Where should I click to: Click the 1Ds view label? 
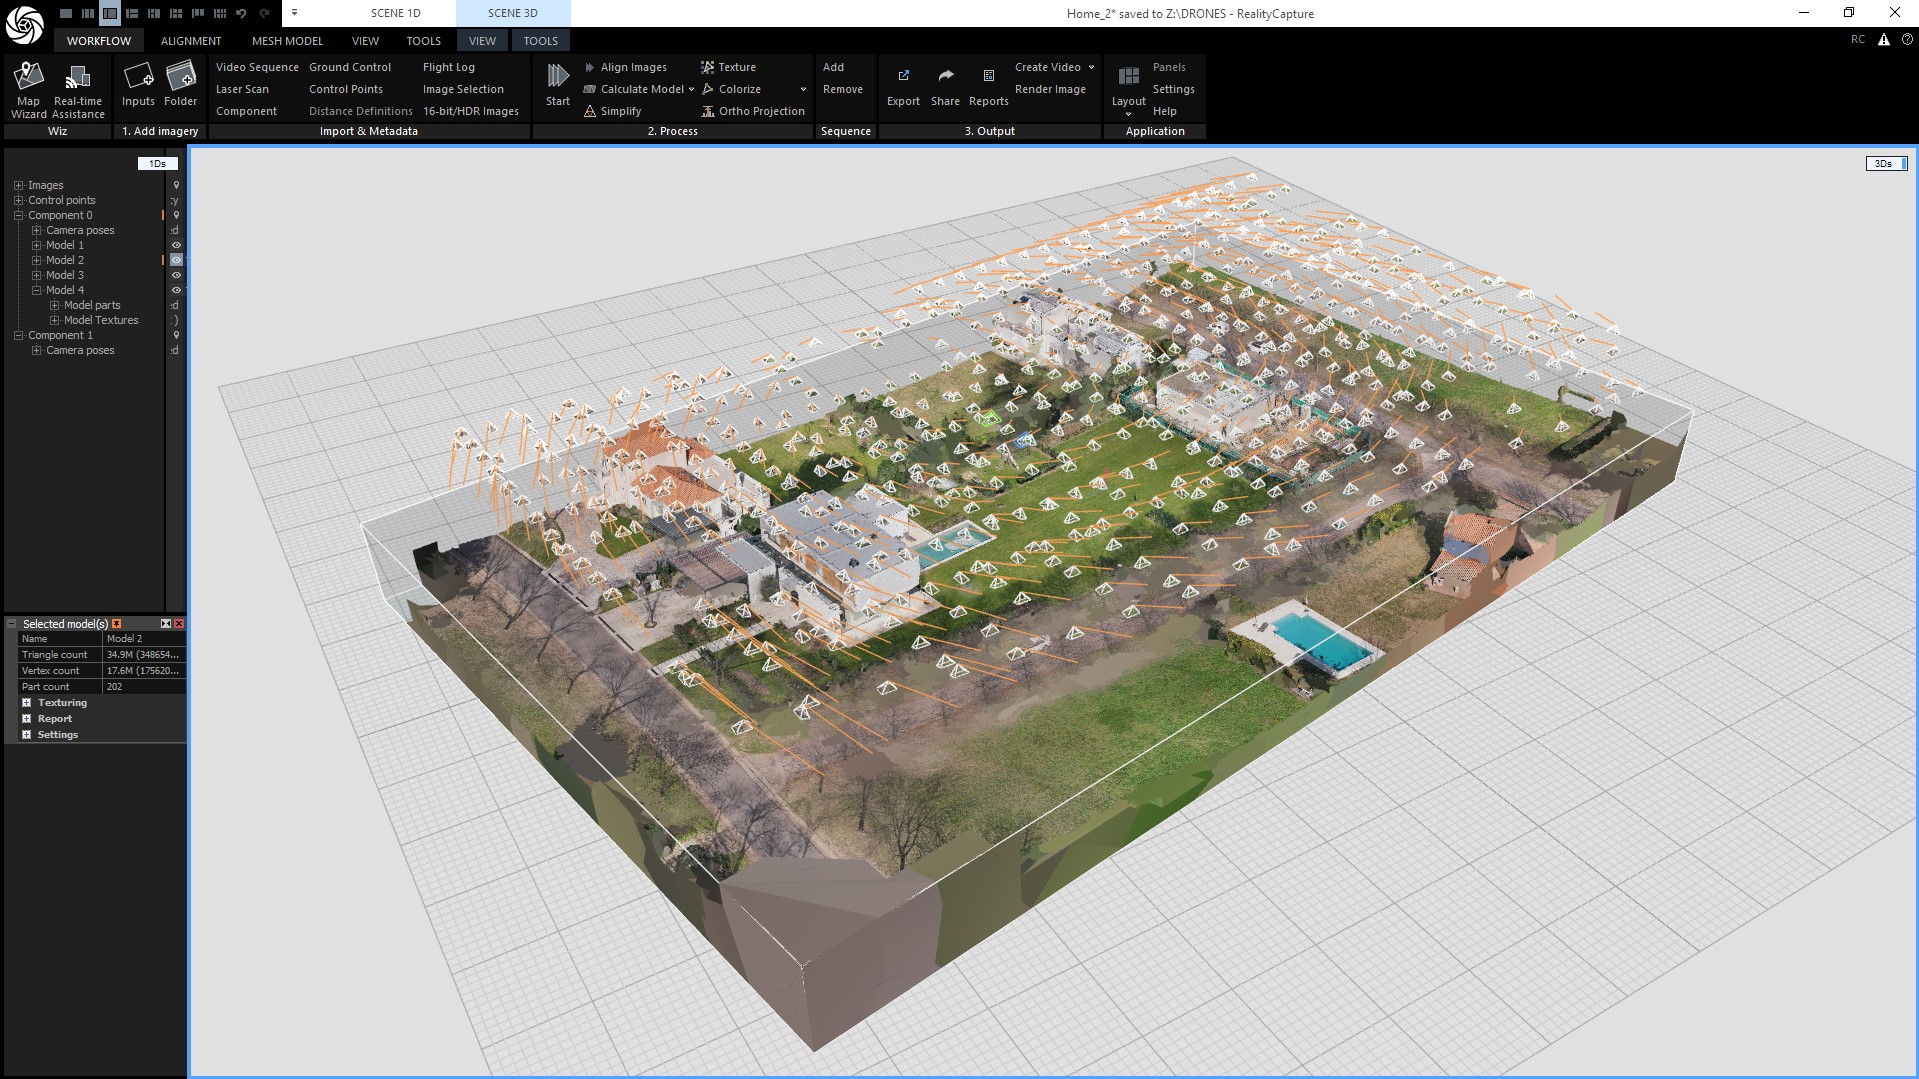pos(158,163)
